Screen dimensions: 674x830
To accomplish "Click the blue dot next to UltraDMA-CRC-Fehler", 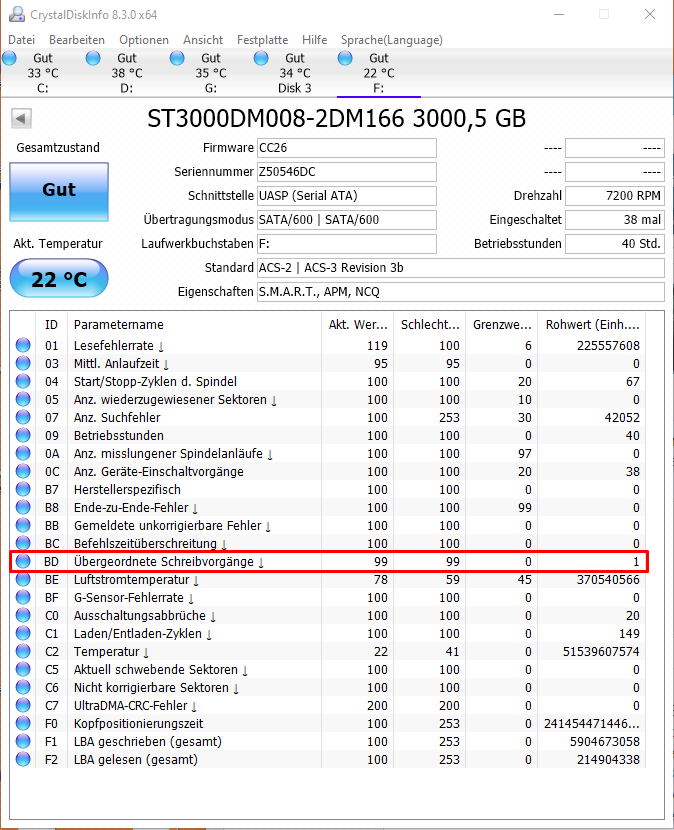I will (22, 706).
